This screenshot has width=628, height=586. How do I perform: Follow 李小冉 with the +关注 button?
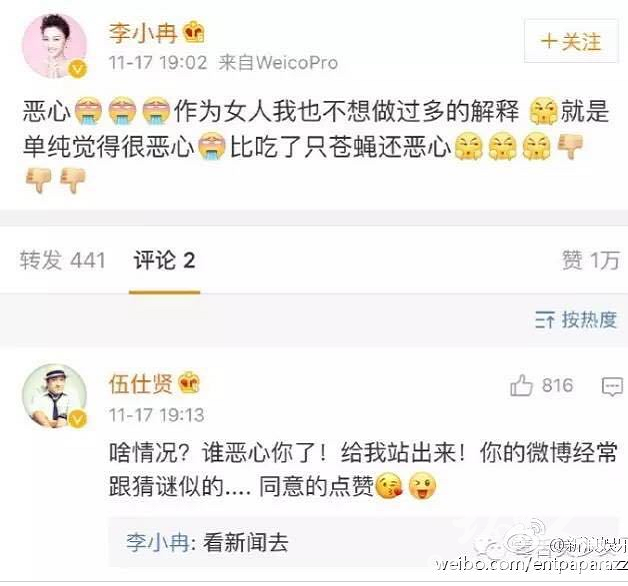[x=571, y=41]
